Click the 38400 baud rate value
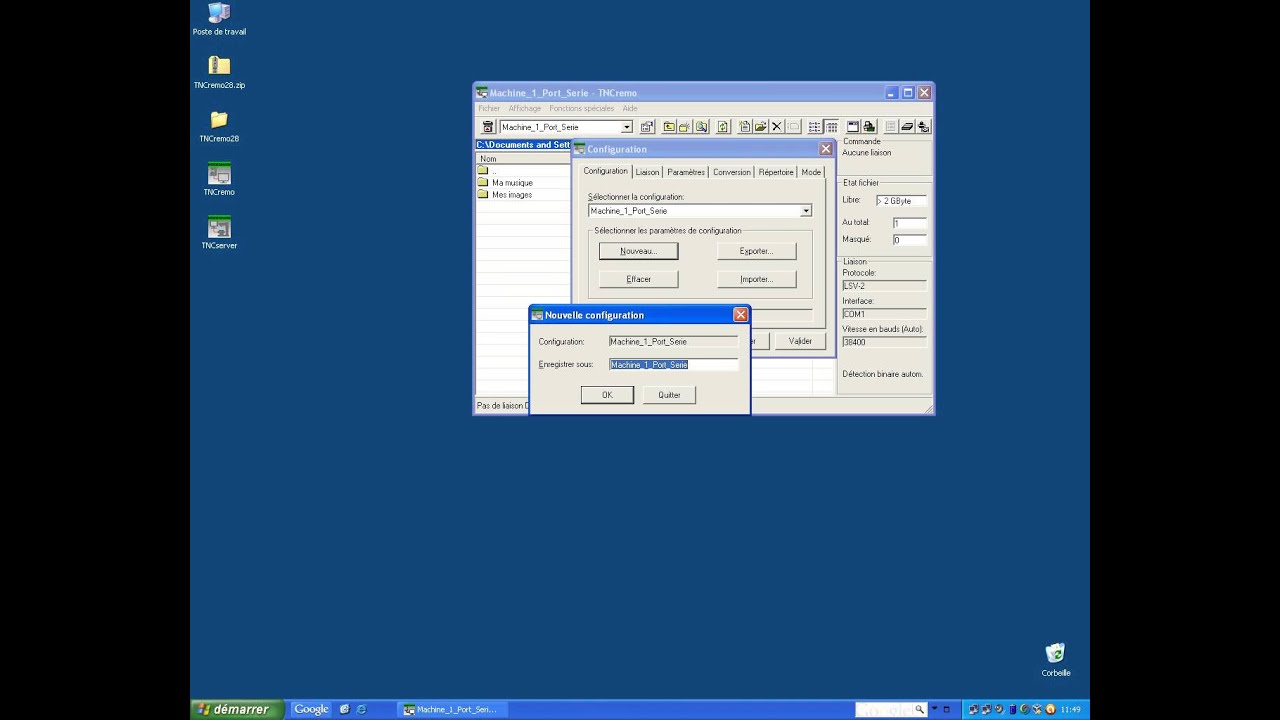The image size is (1280, 720). tap(884, 342)
